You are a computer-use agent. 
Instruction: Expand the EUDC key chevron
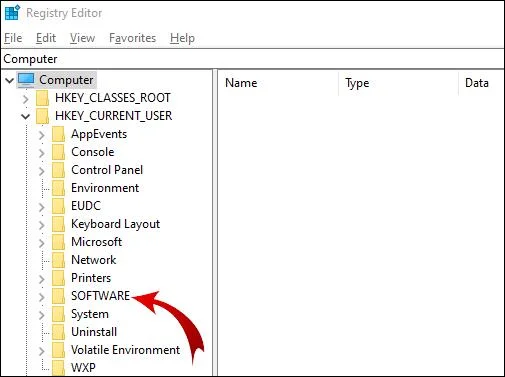[x=42, y=207]
